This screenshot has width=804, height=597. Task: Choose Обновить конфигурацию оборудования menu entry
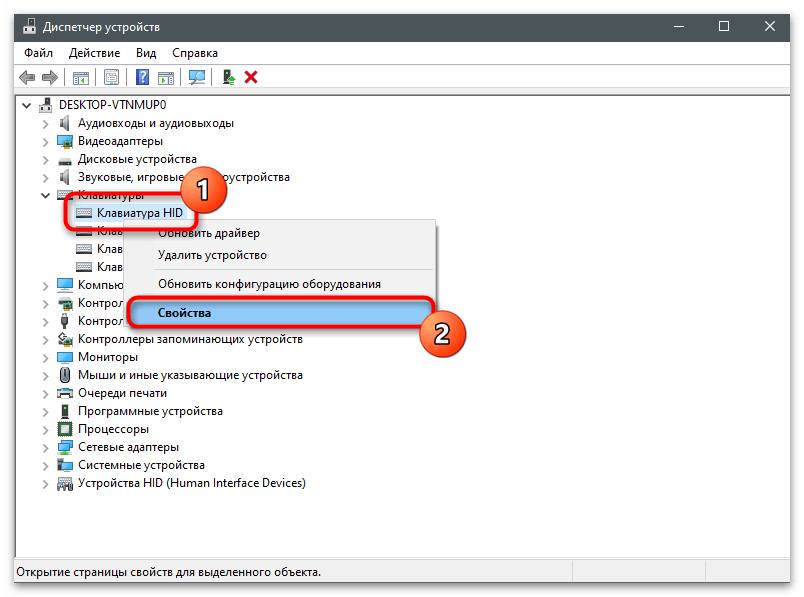(x=279, y=284)
